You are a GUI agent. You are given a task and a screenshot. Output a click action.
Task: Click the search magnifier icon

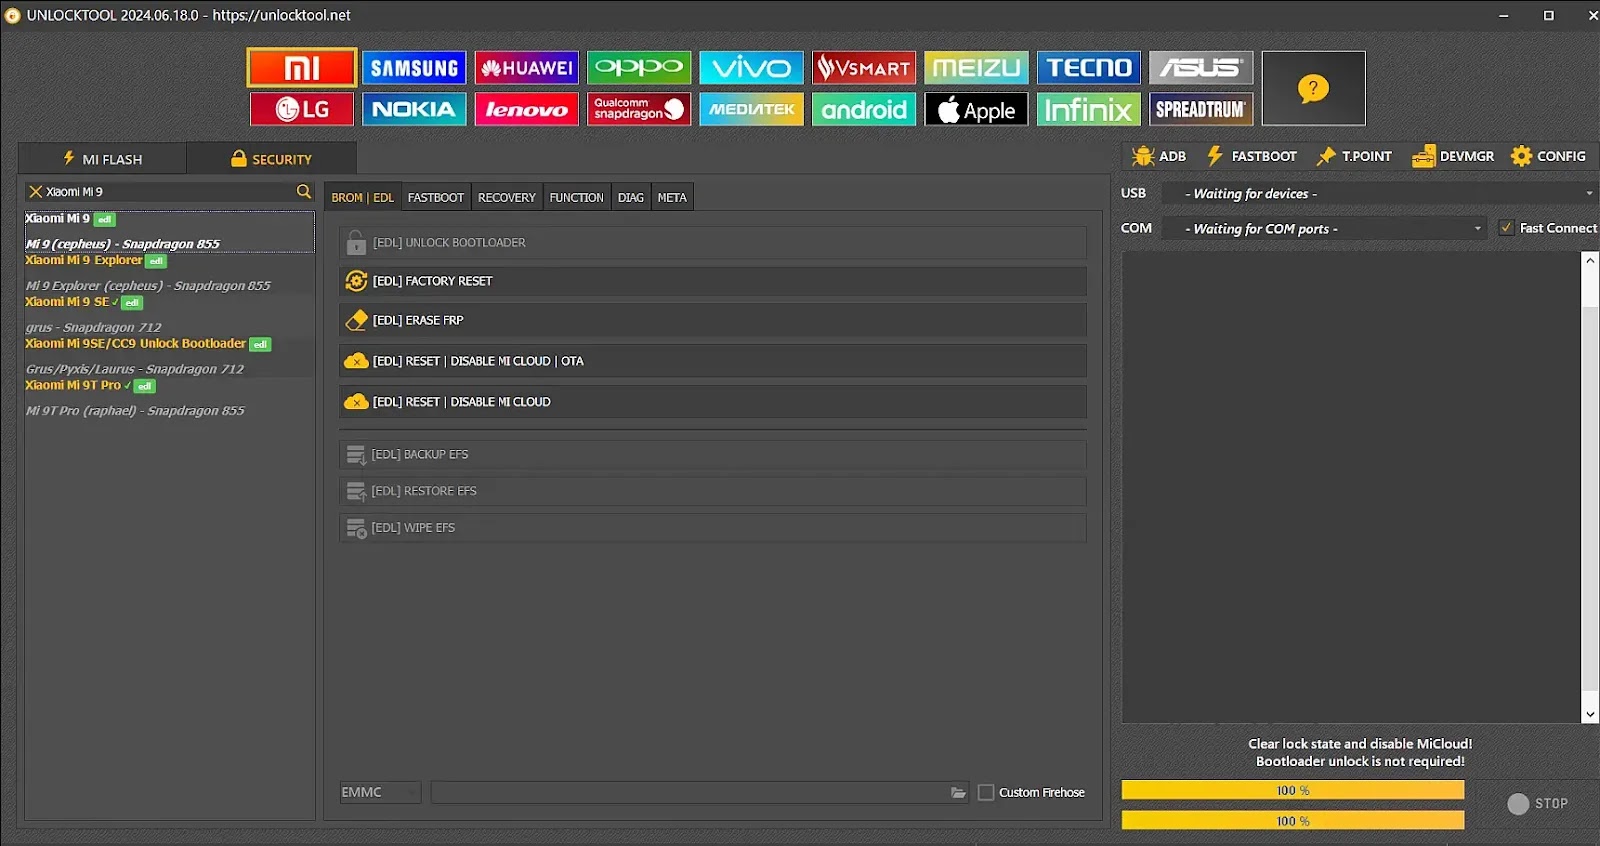click(304, 191)
